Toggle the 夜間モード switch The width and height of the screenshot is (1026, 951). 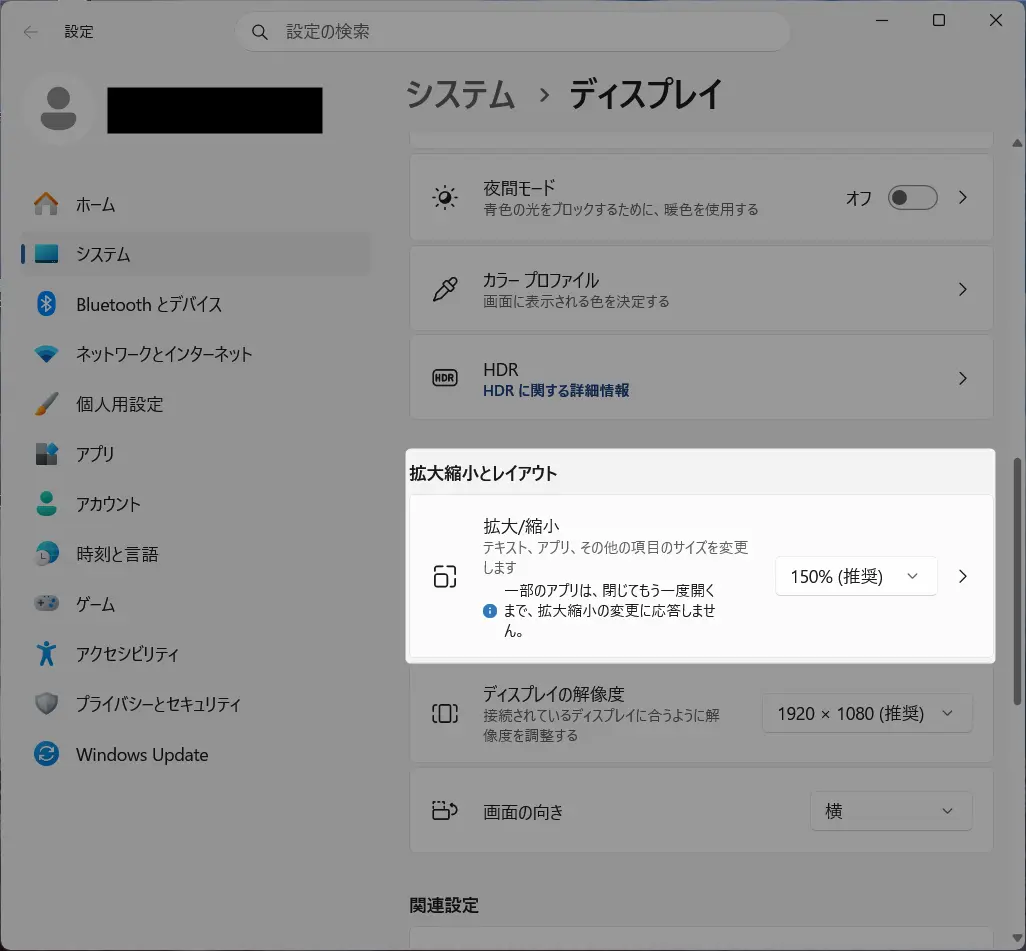tap(912, 198)
